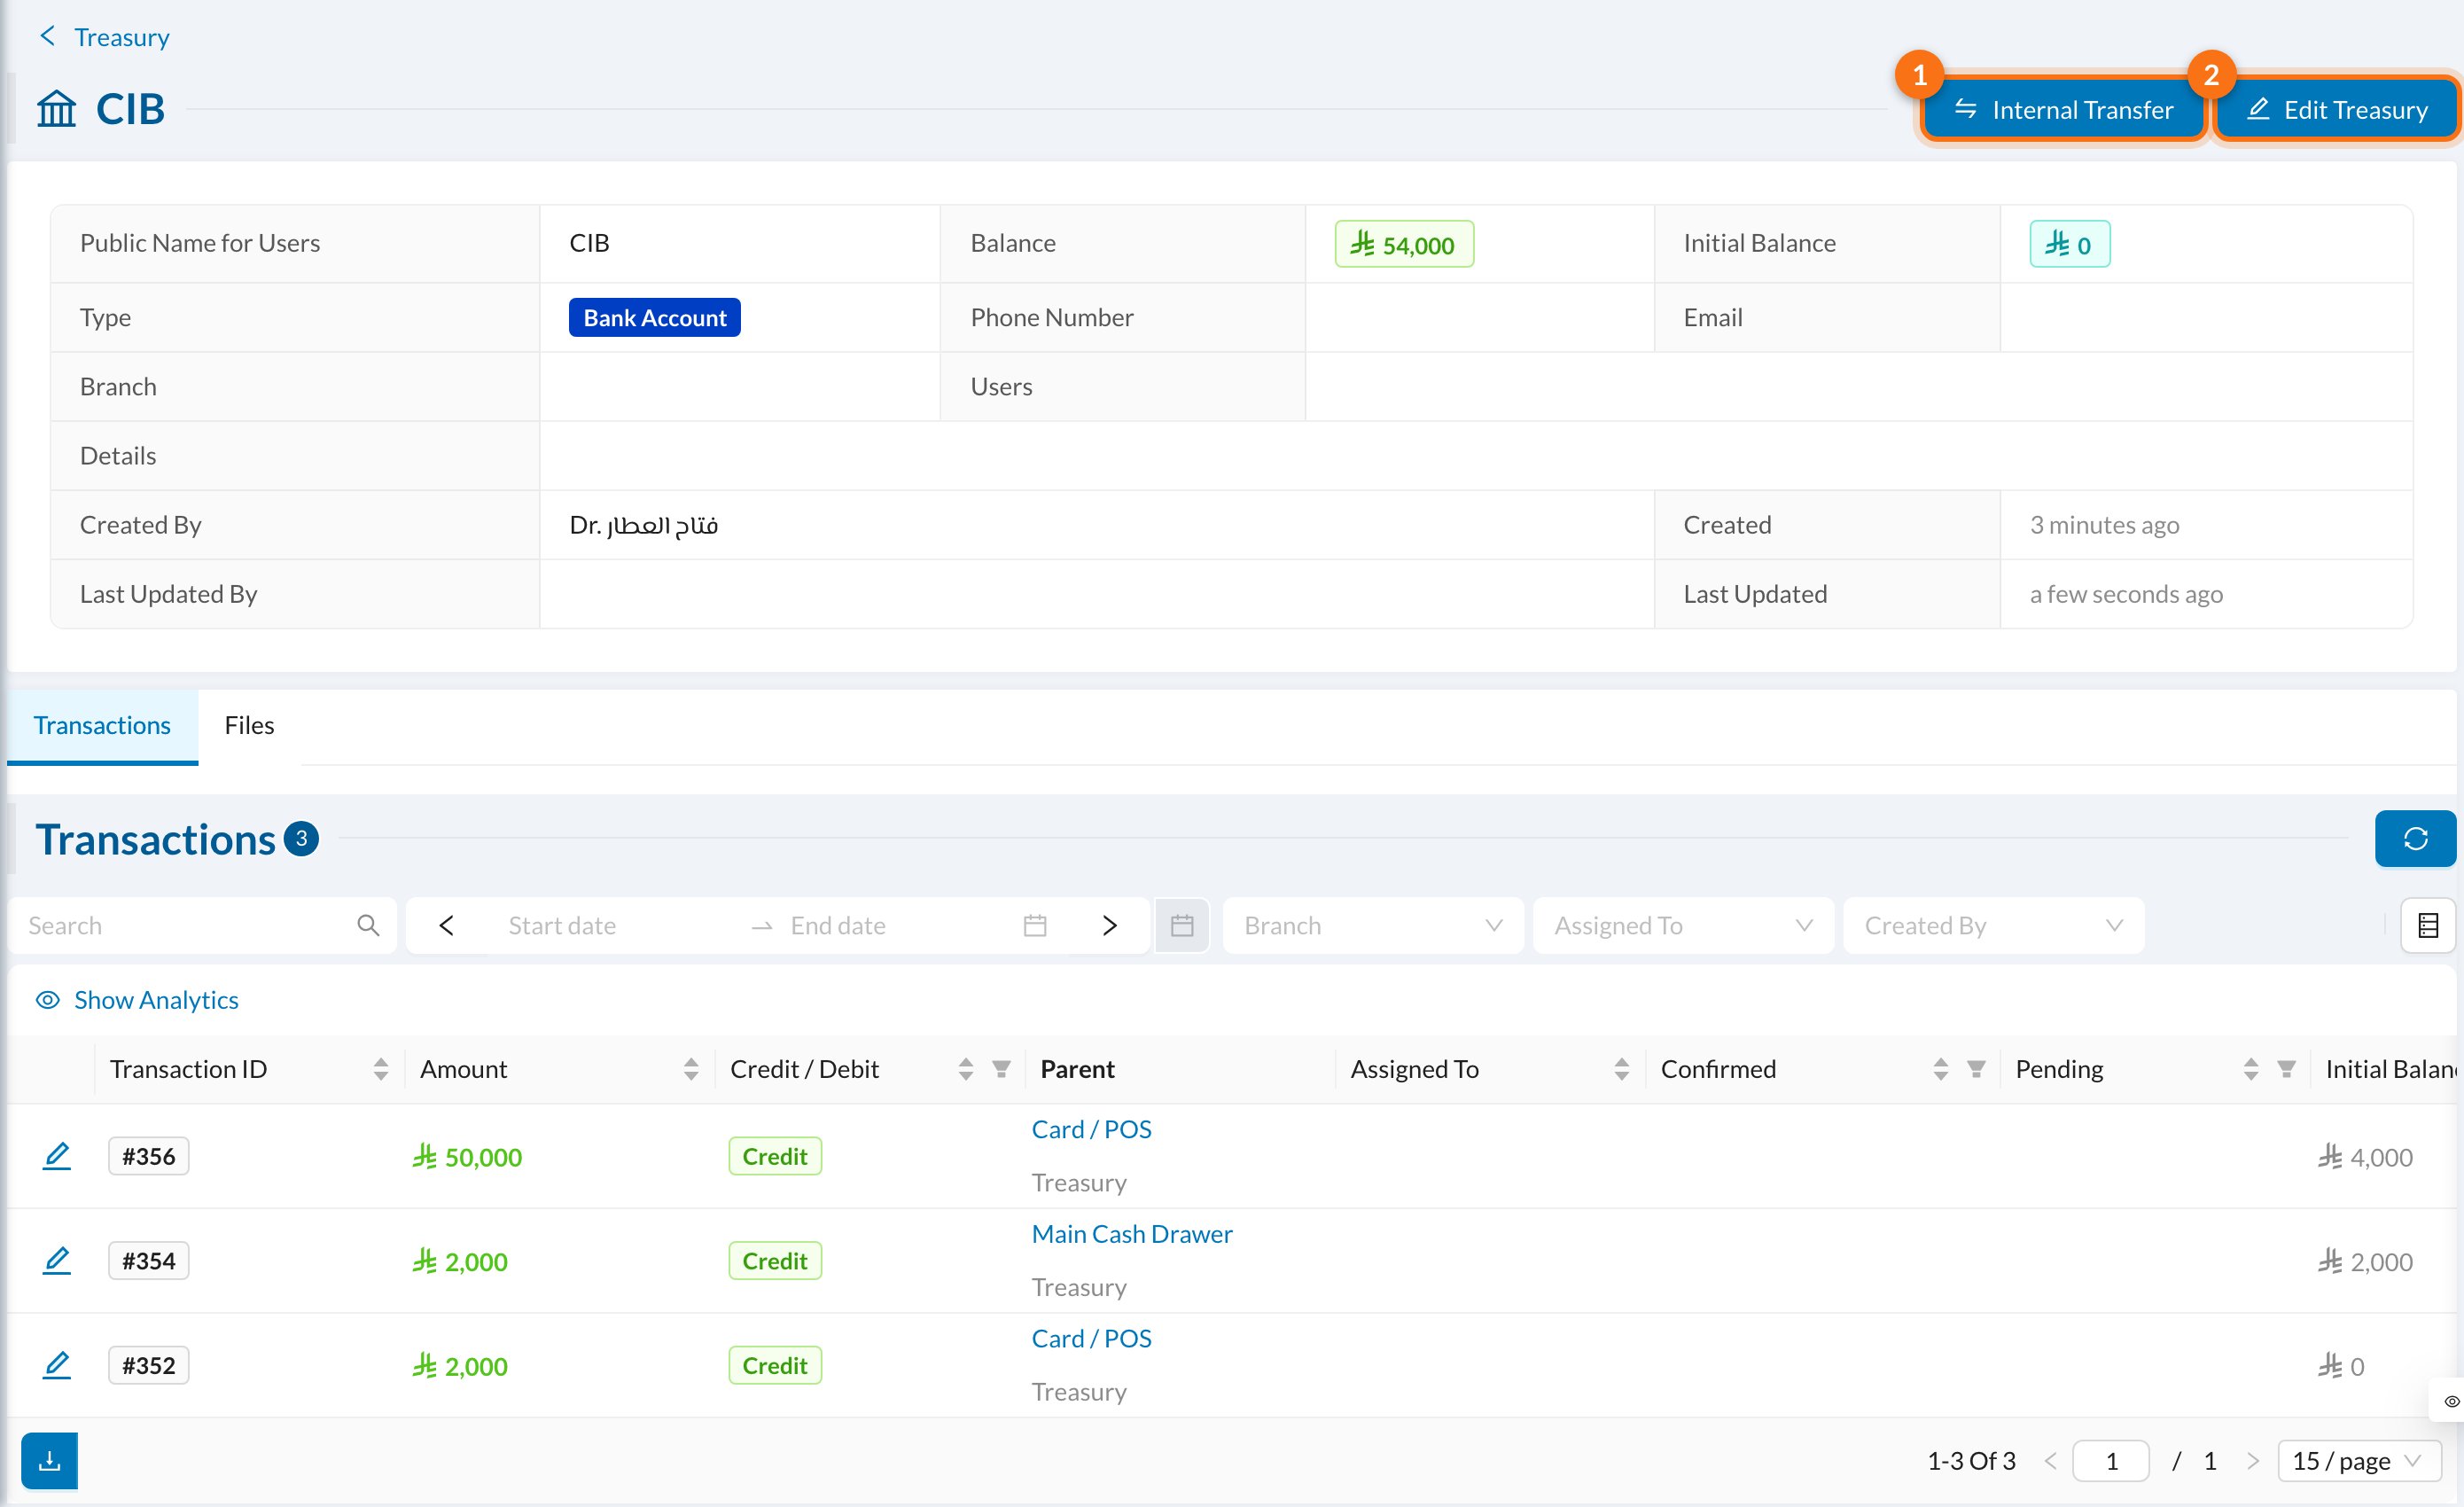Screen dimensions: 2464x1507
Task: Open Card / POS link for #356
Action: [x=1091, y=1129]
